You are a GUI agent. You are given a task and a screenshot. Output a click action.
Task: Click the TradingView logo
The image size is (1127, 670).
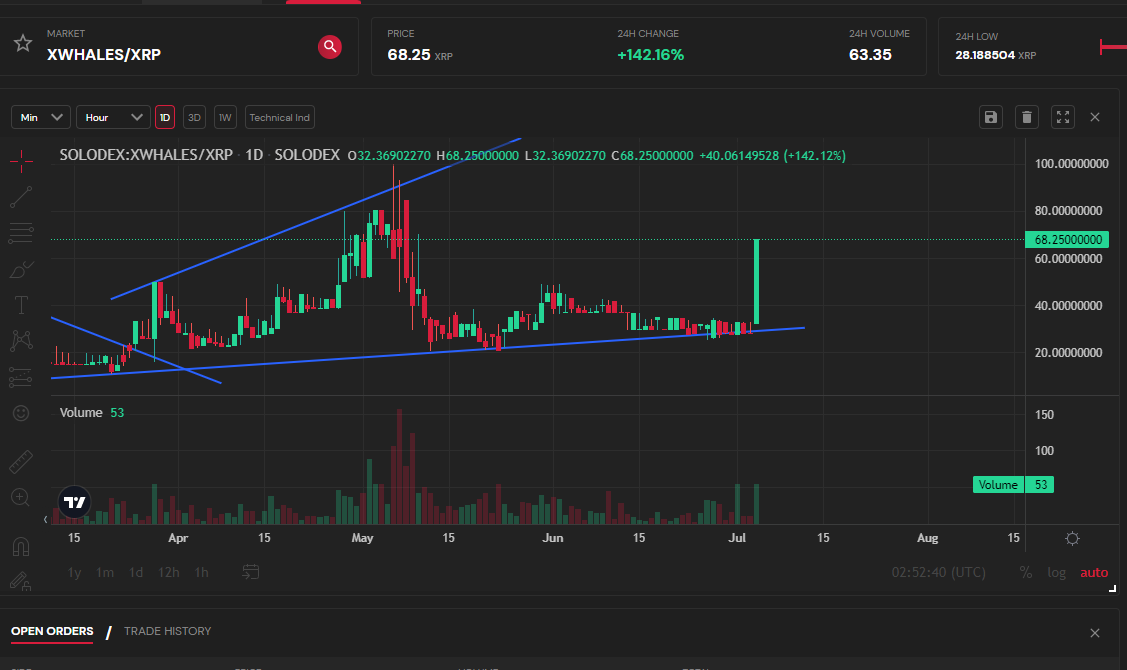75,502
